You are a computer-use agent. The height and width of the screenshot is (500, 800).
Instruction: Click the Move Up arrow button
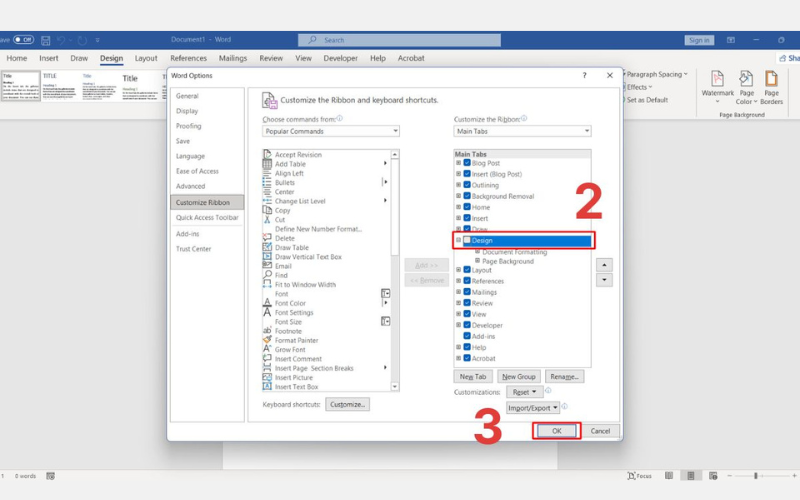pyautogui.click(x=603, y=265)
